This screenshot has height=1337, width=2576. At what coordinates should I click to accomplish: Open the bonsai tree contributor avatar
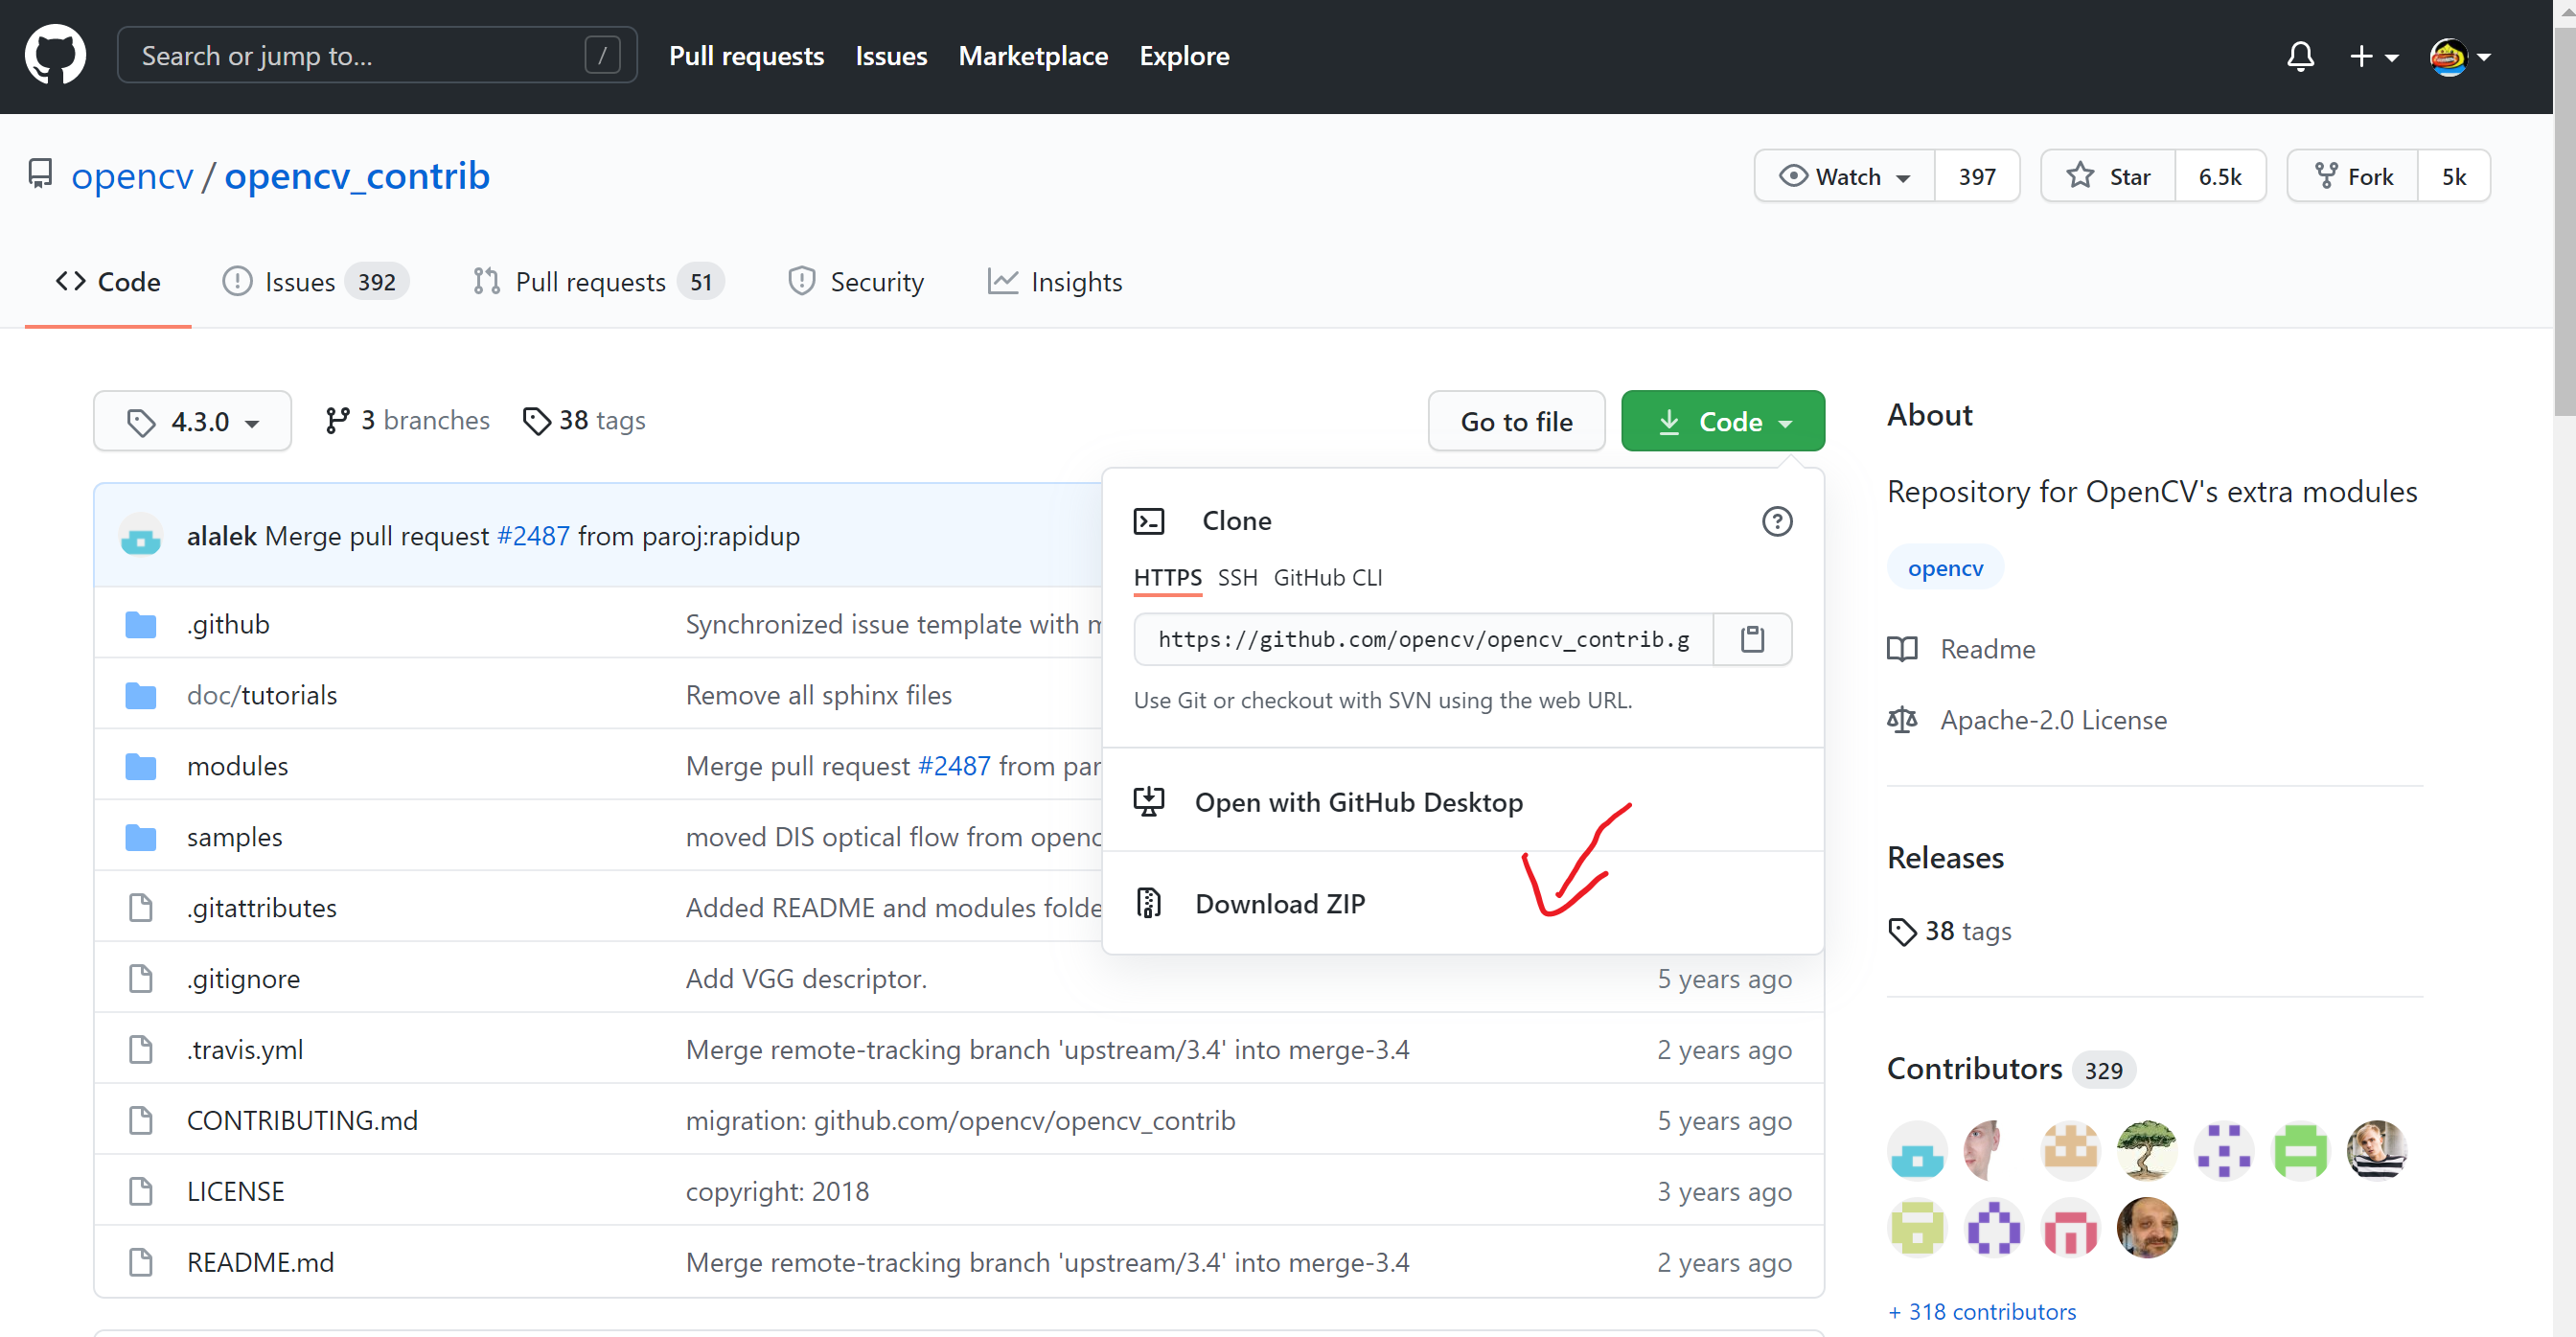pyautogui.click(x=2146, y=1151)
